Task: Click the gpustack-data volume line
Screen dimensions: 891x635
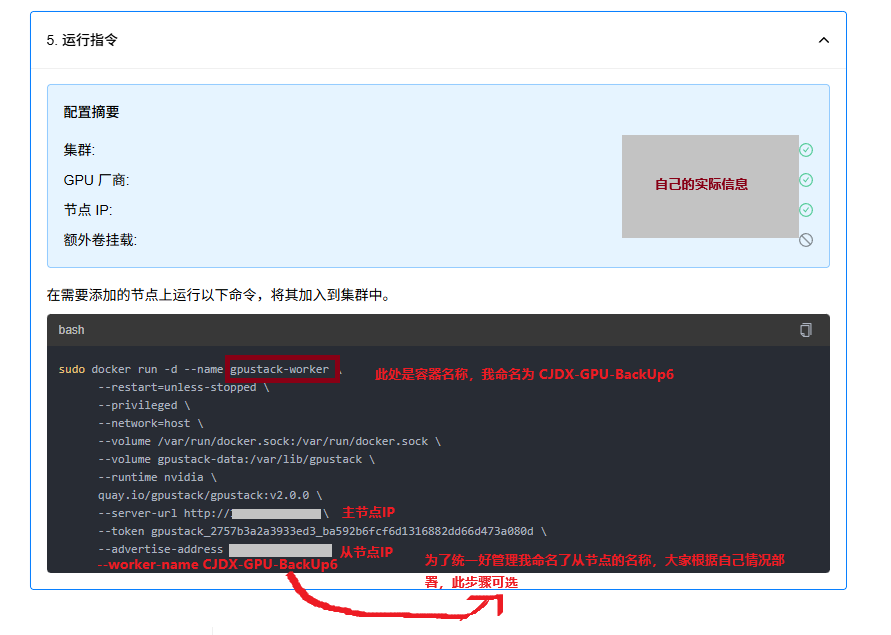Action: 236,459
